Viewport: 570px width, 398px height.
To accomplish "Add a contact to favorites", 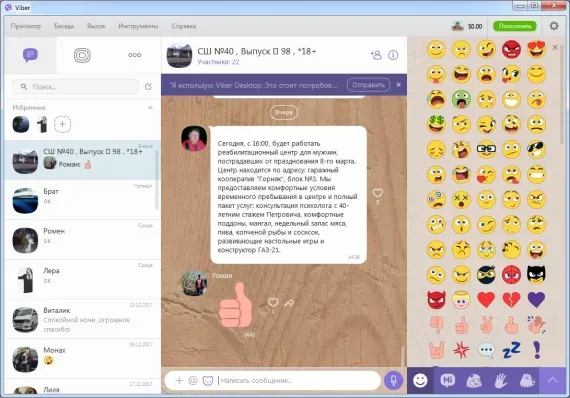I will click(x=63, y=124).
